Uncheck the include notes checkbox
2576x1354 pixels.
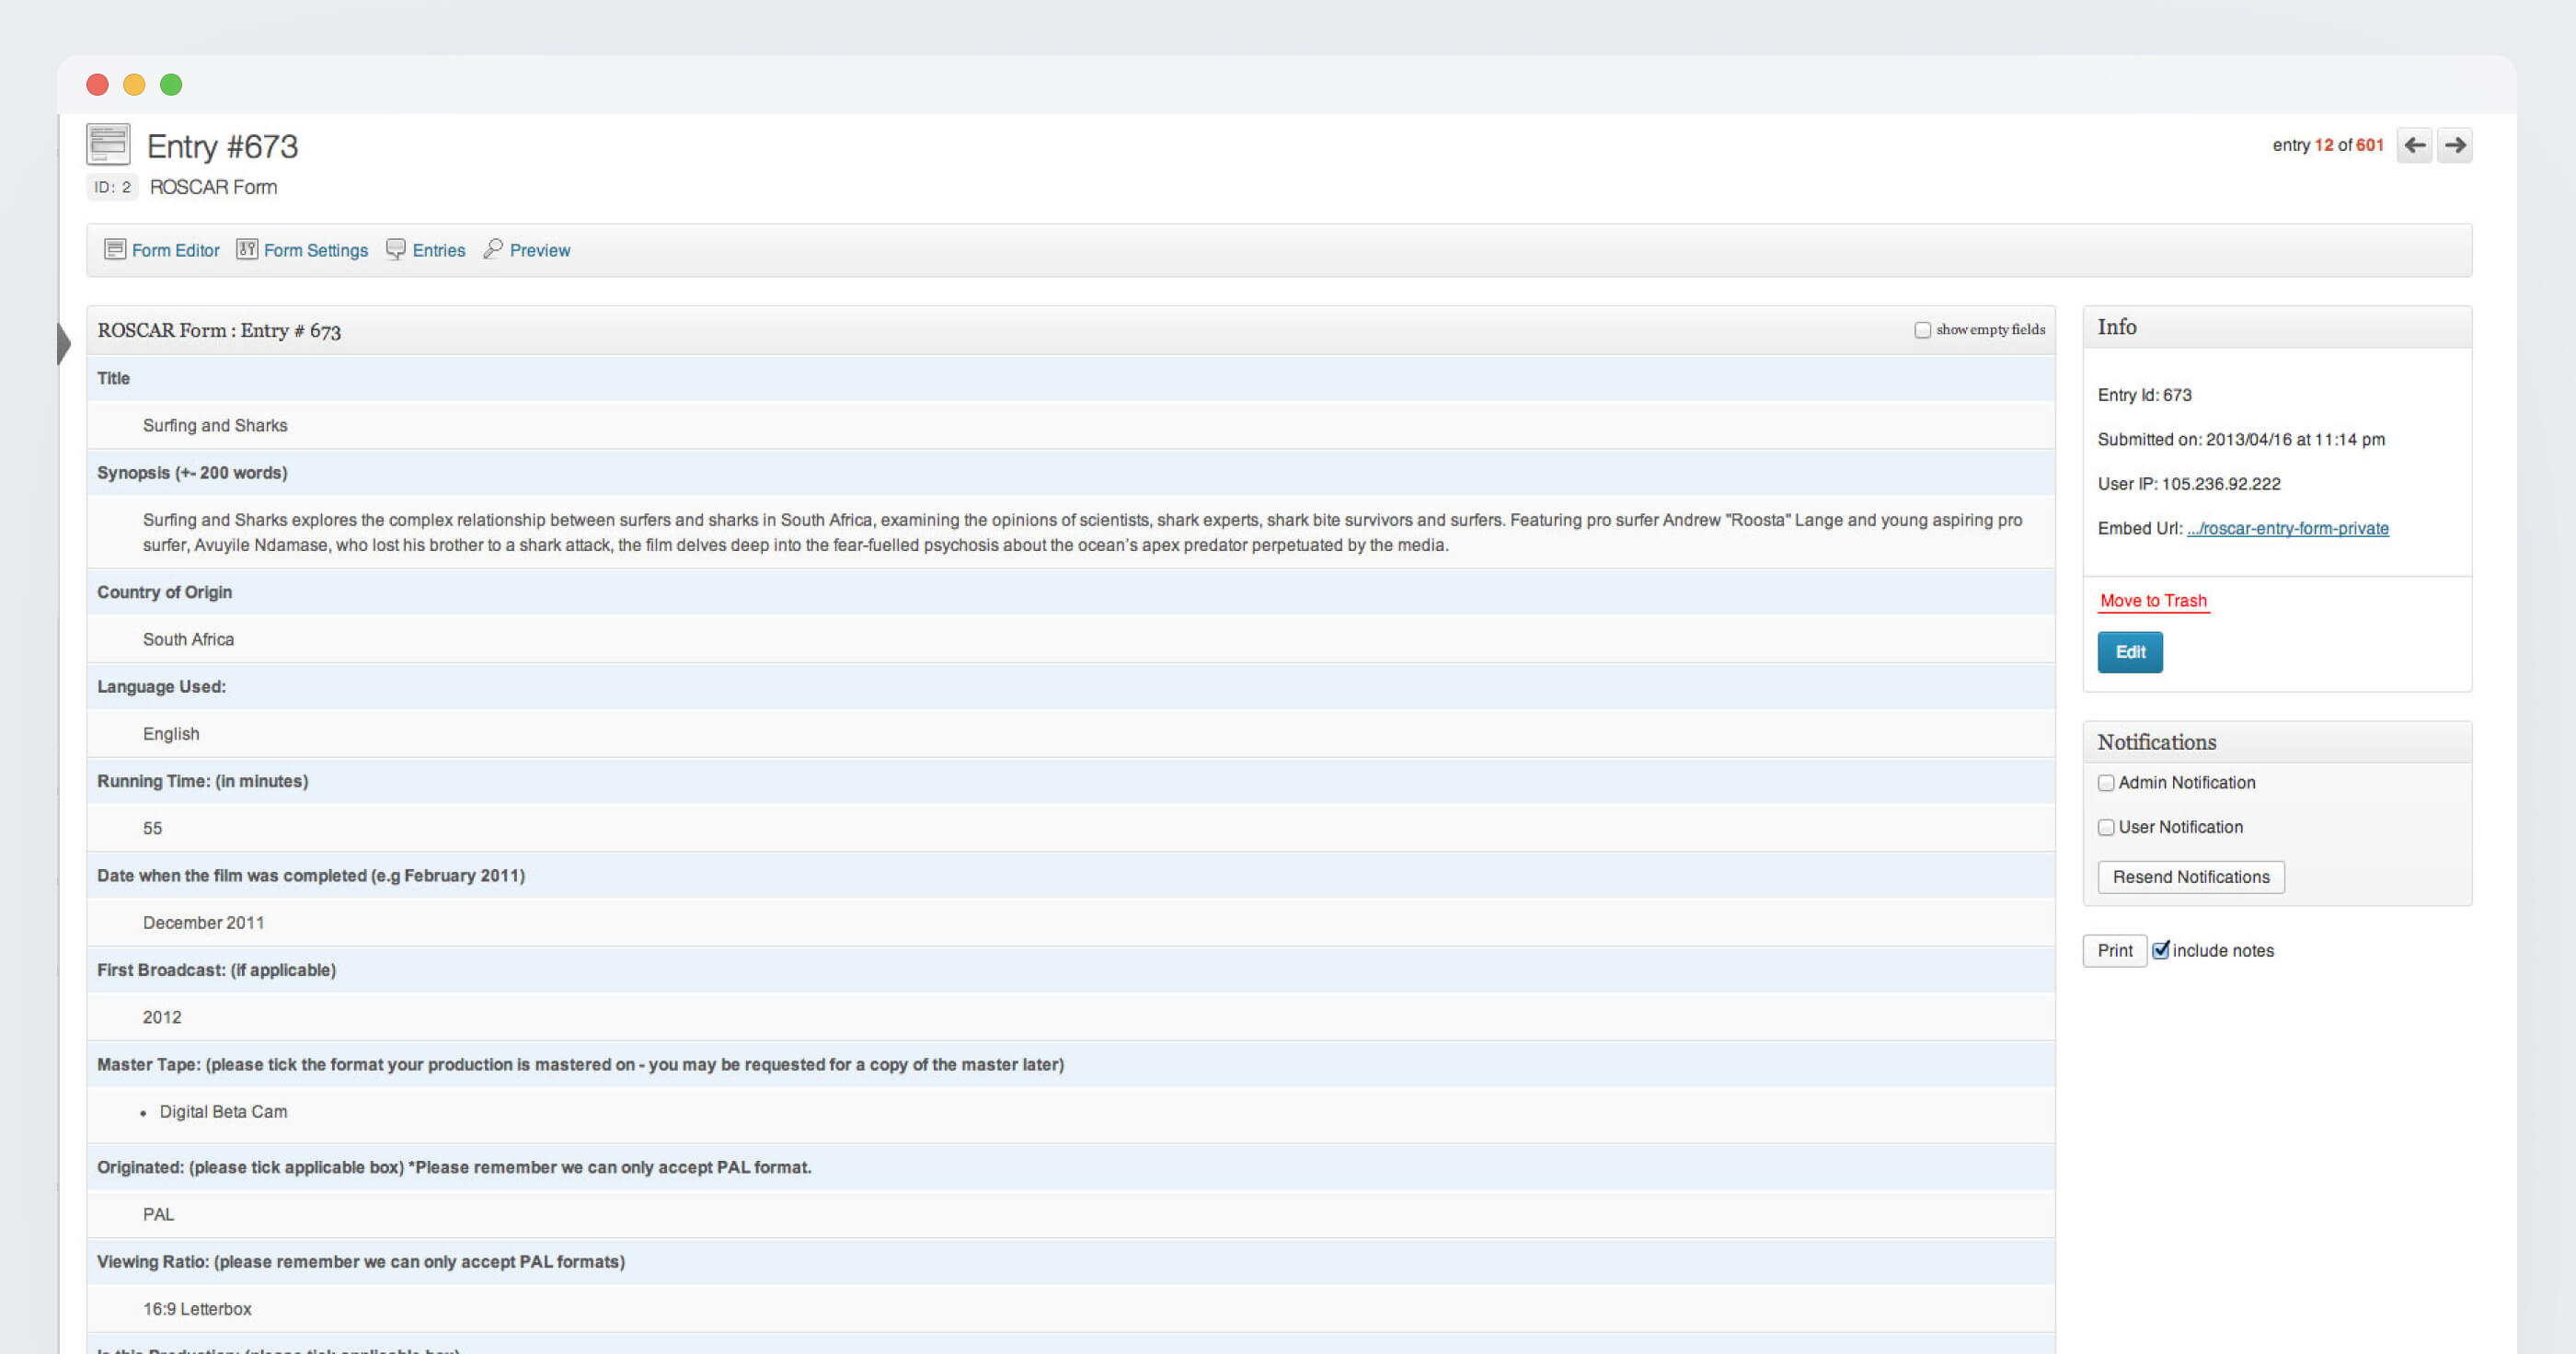(2161, 950)
